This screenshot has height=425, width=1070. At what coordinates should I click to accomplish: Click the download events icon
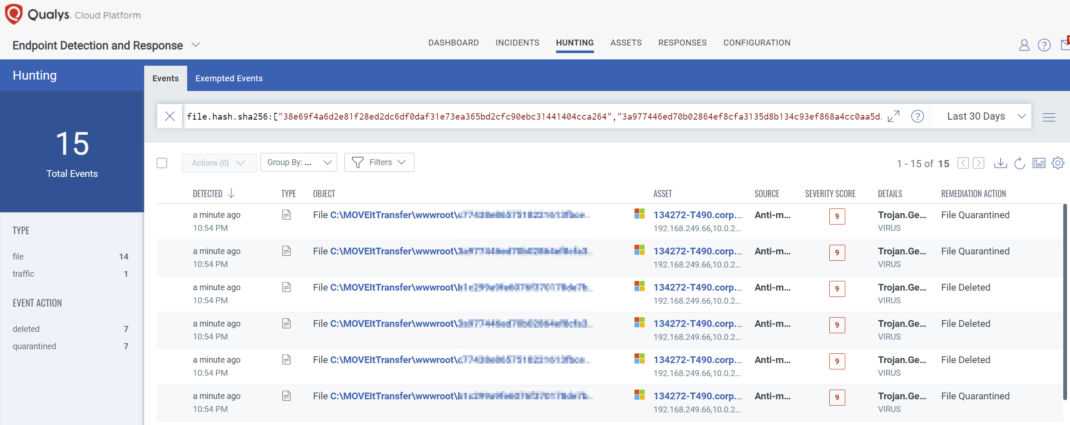coord(1000,163)
